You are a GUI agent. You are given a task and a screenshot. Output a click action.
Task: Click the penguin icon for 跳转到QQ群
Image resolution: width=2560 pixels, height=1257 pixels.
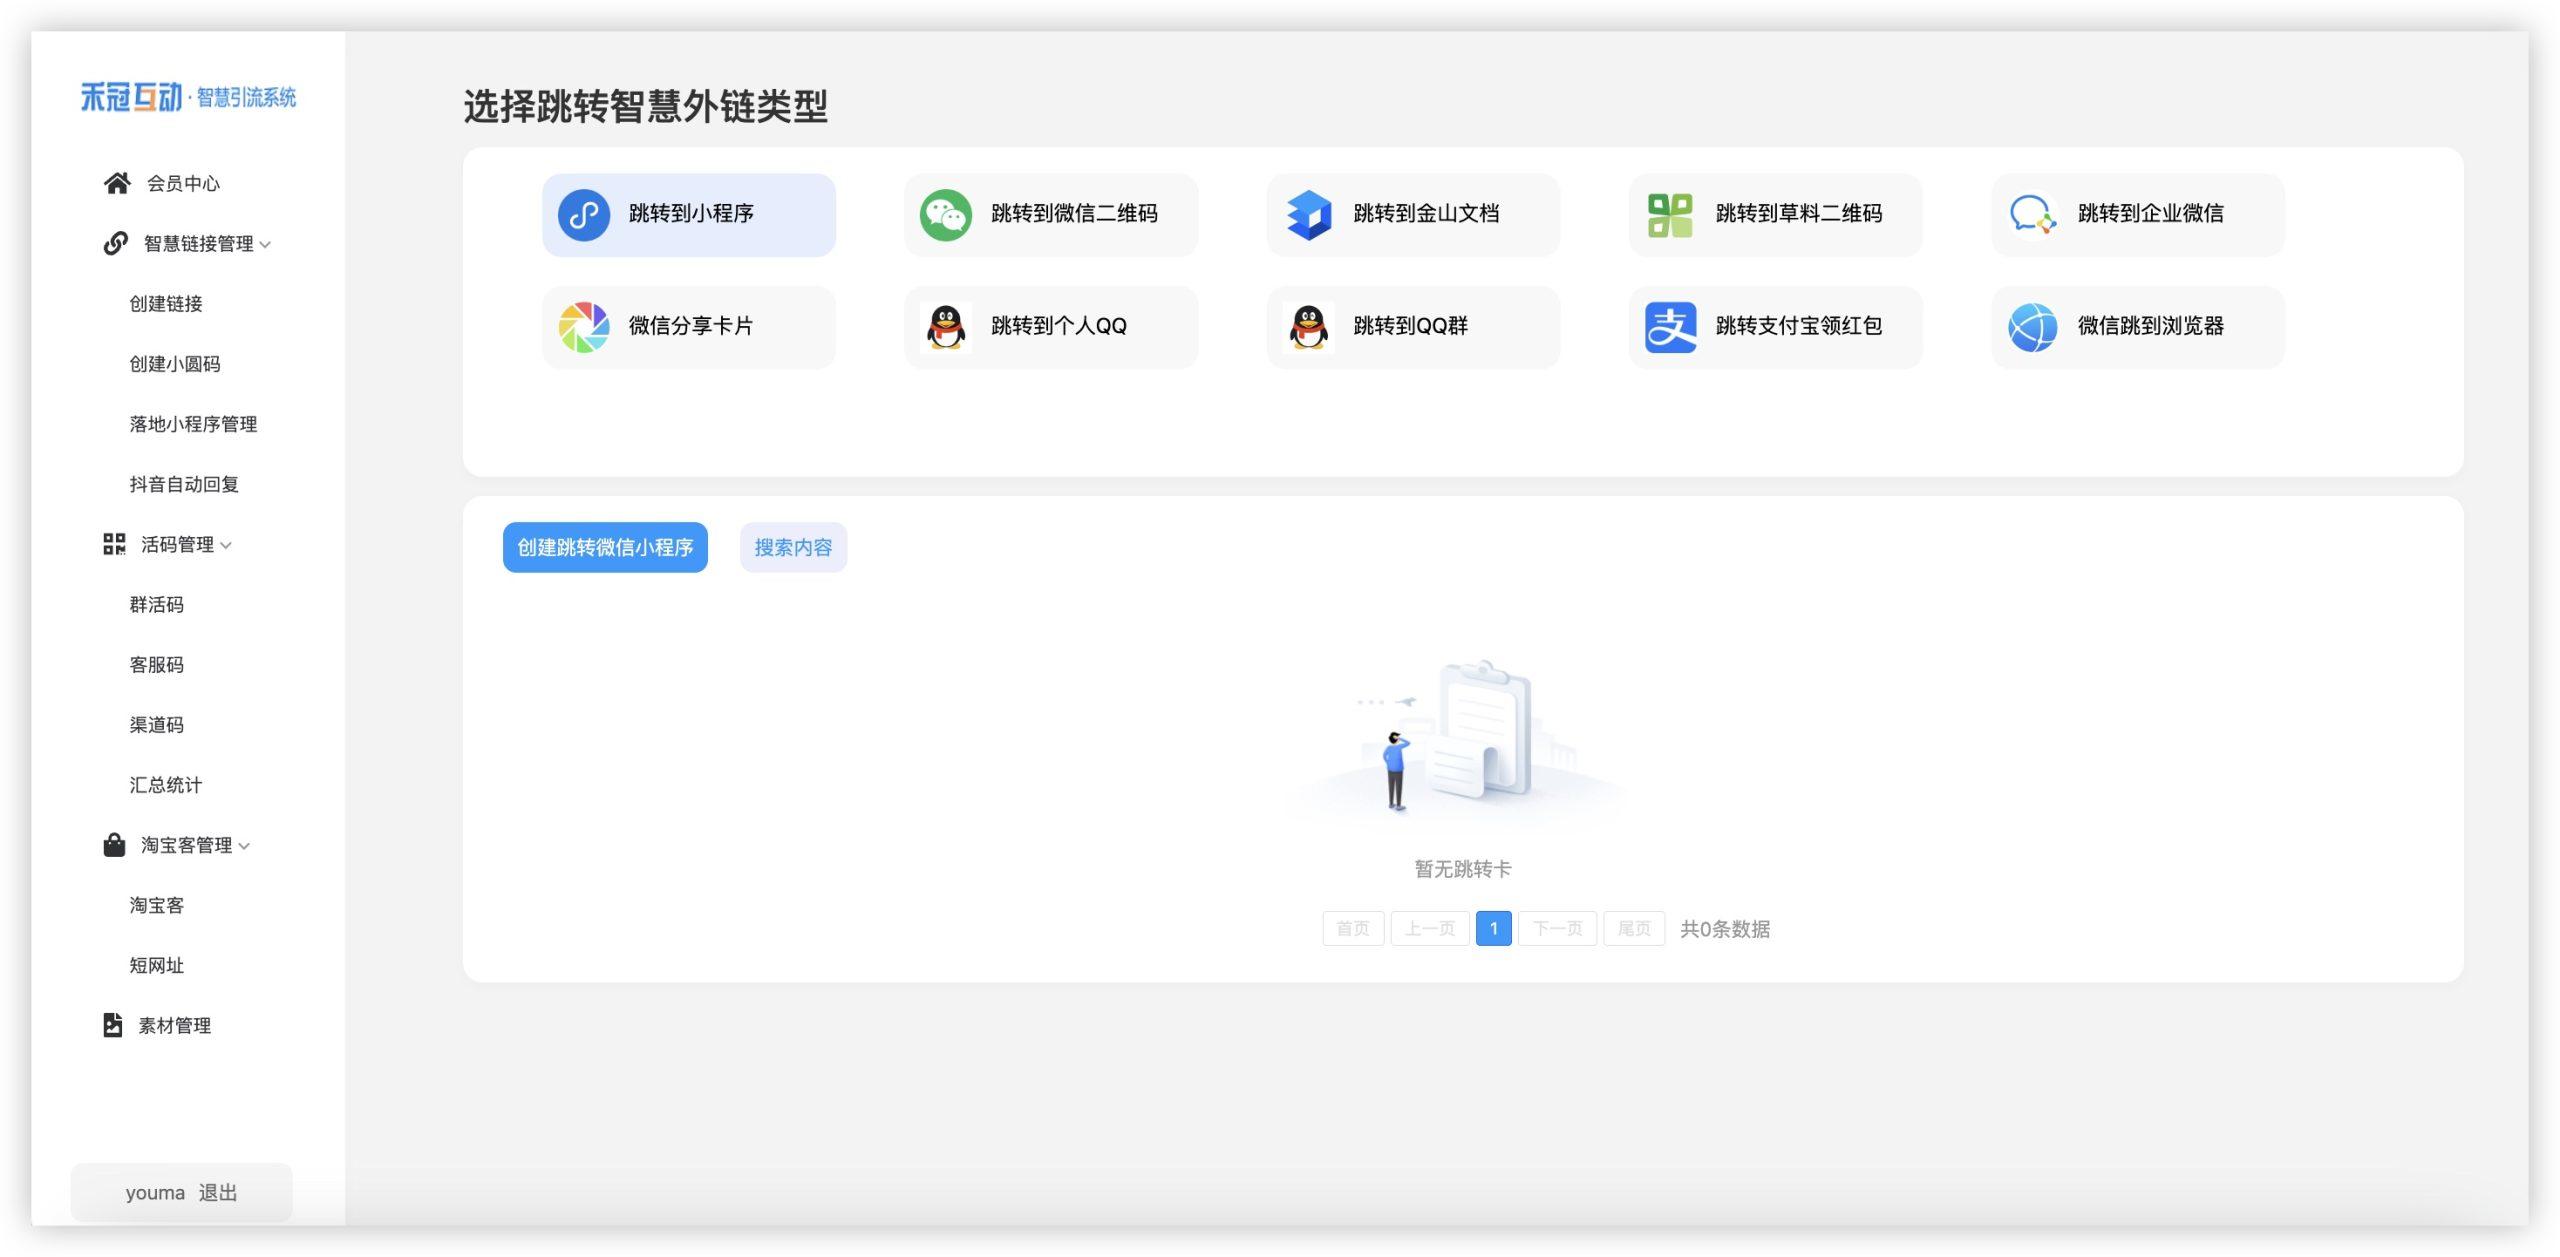pyautogui.click(x=1308, y=327)
